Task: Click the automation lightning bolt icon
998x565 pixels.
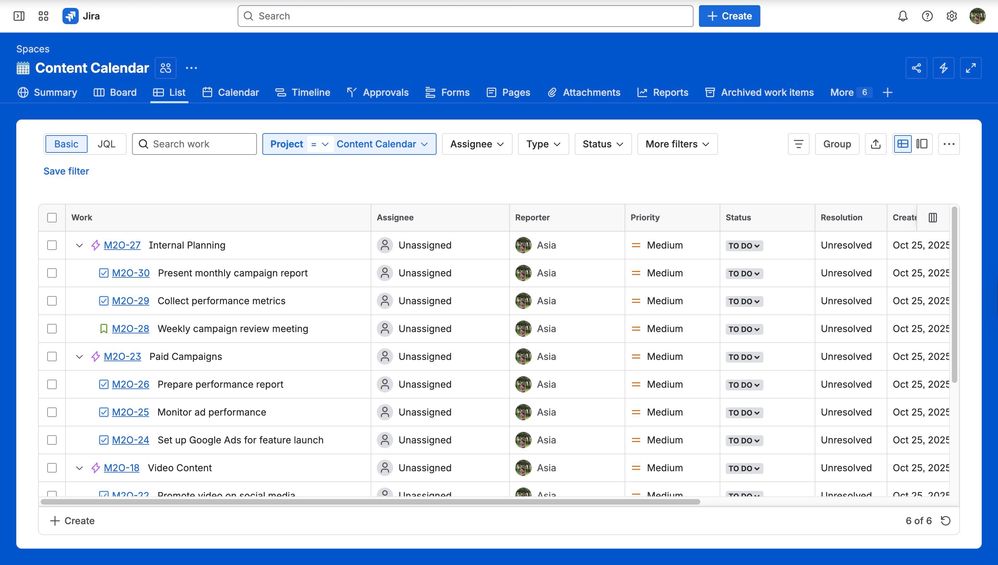Action: pyautogui.click(x=943, y=68)
